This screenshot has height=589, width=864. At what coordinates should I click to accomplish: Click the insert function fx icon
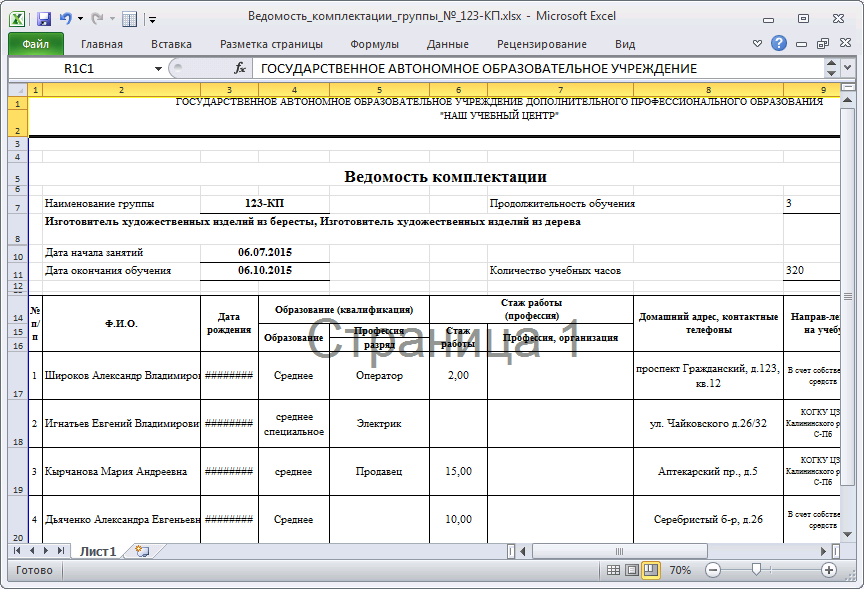tap(240, 68)
